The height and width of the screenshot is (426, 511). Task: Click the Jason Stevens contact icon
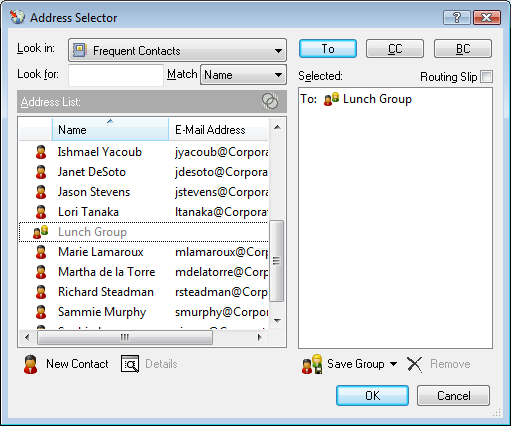(x=41, y=192)
